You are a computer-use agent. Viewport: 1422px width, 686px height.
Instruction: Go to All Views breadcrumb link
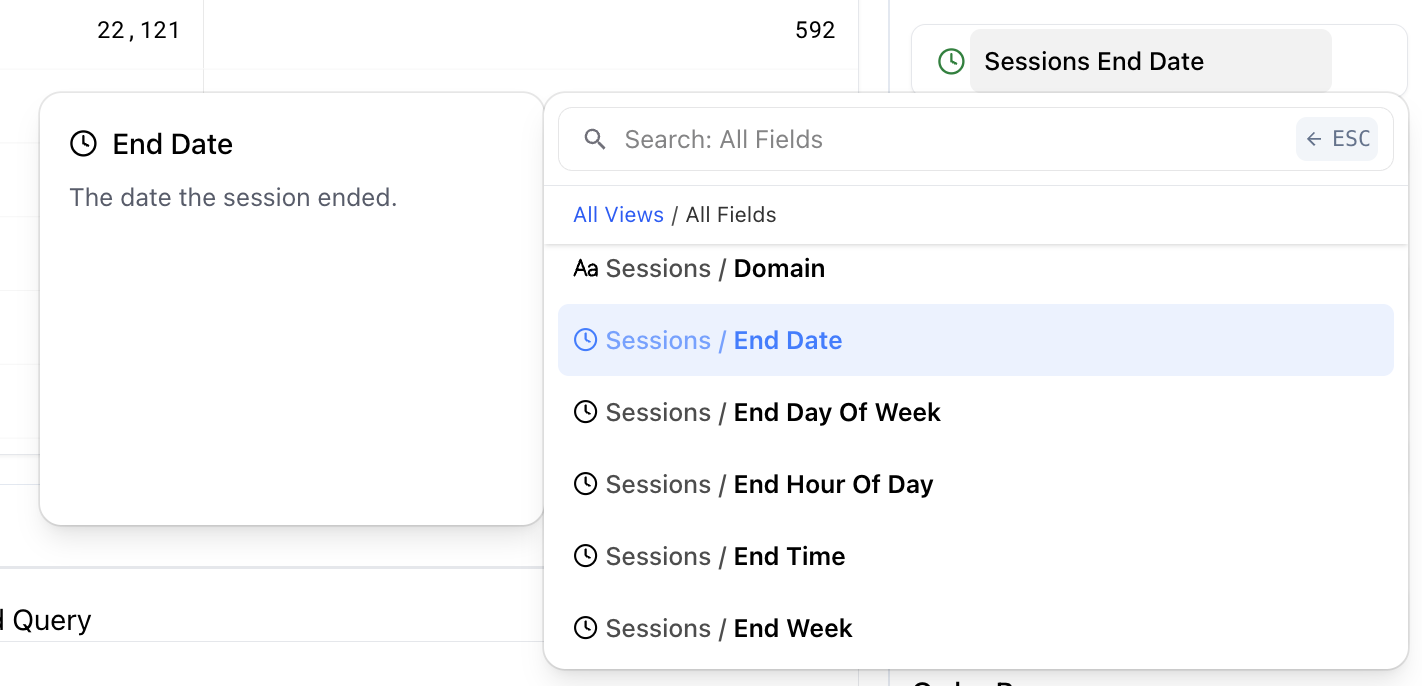(x=618, y=215)
